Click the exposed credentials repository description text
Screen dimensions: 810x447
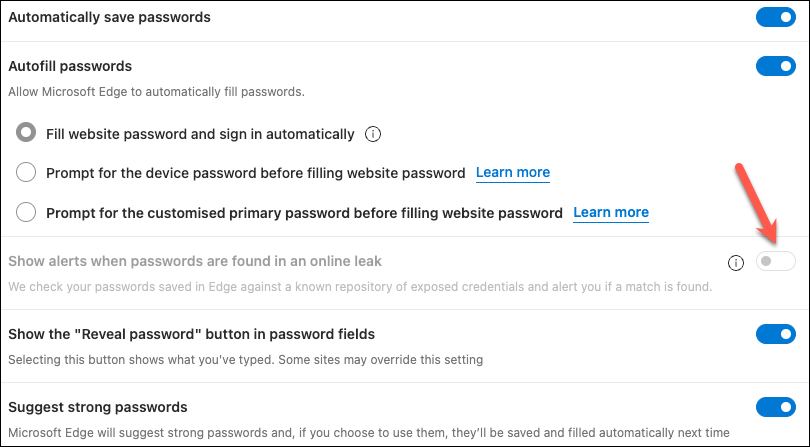pyautogui.click(x=359, y=287)
